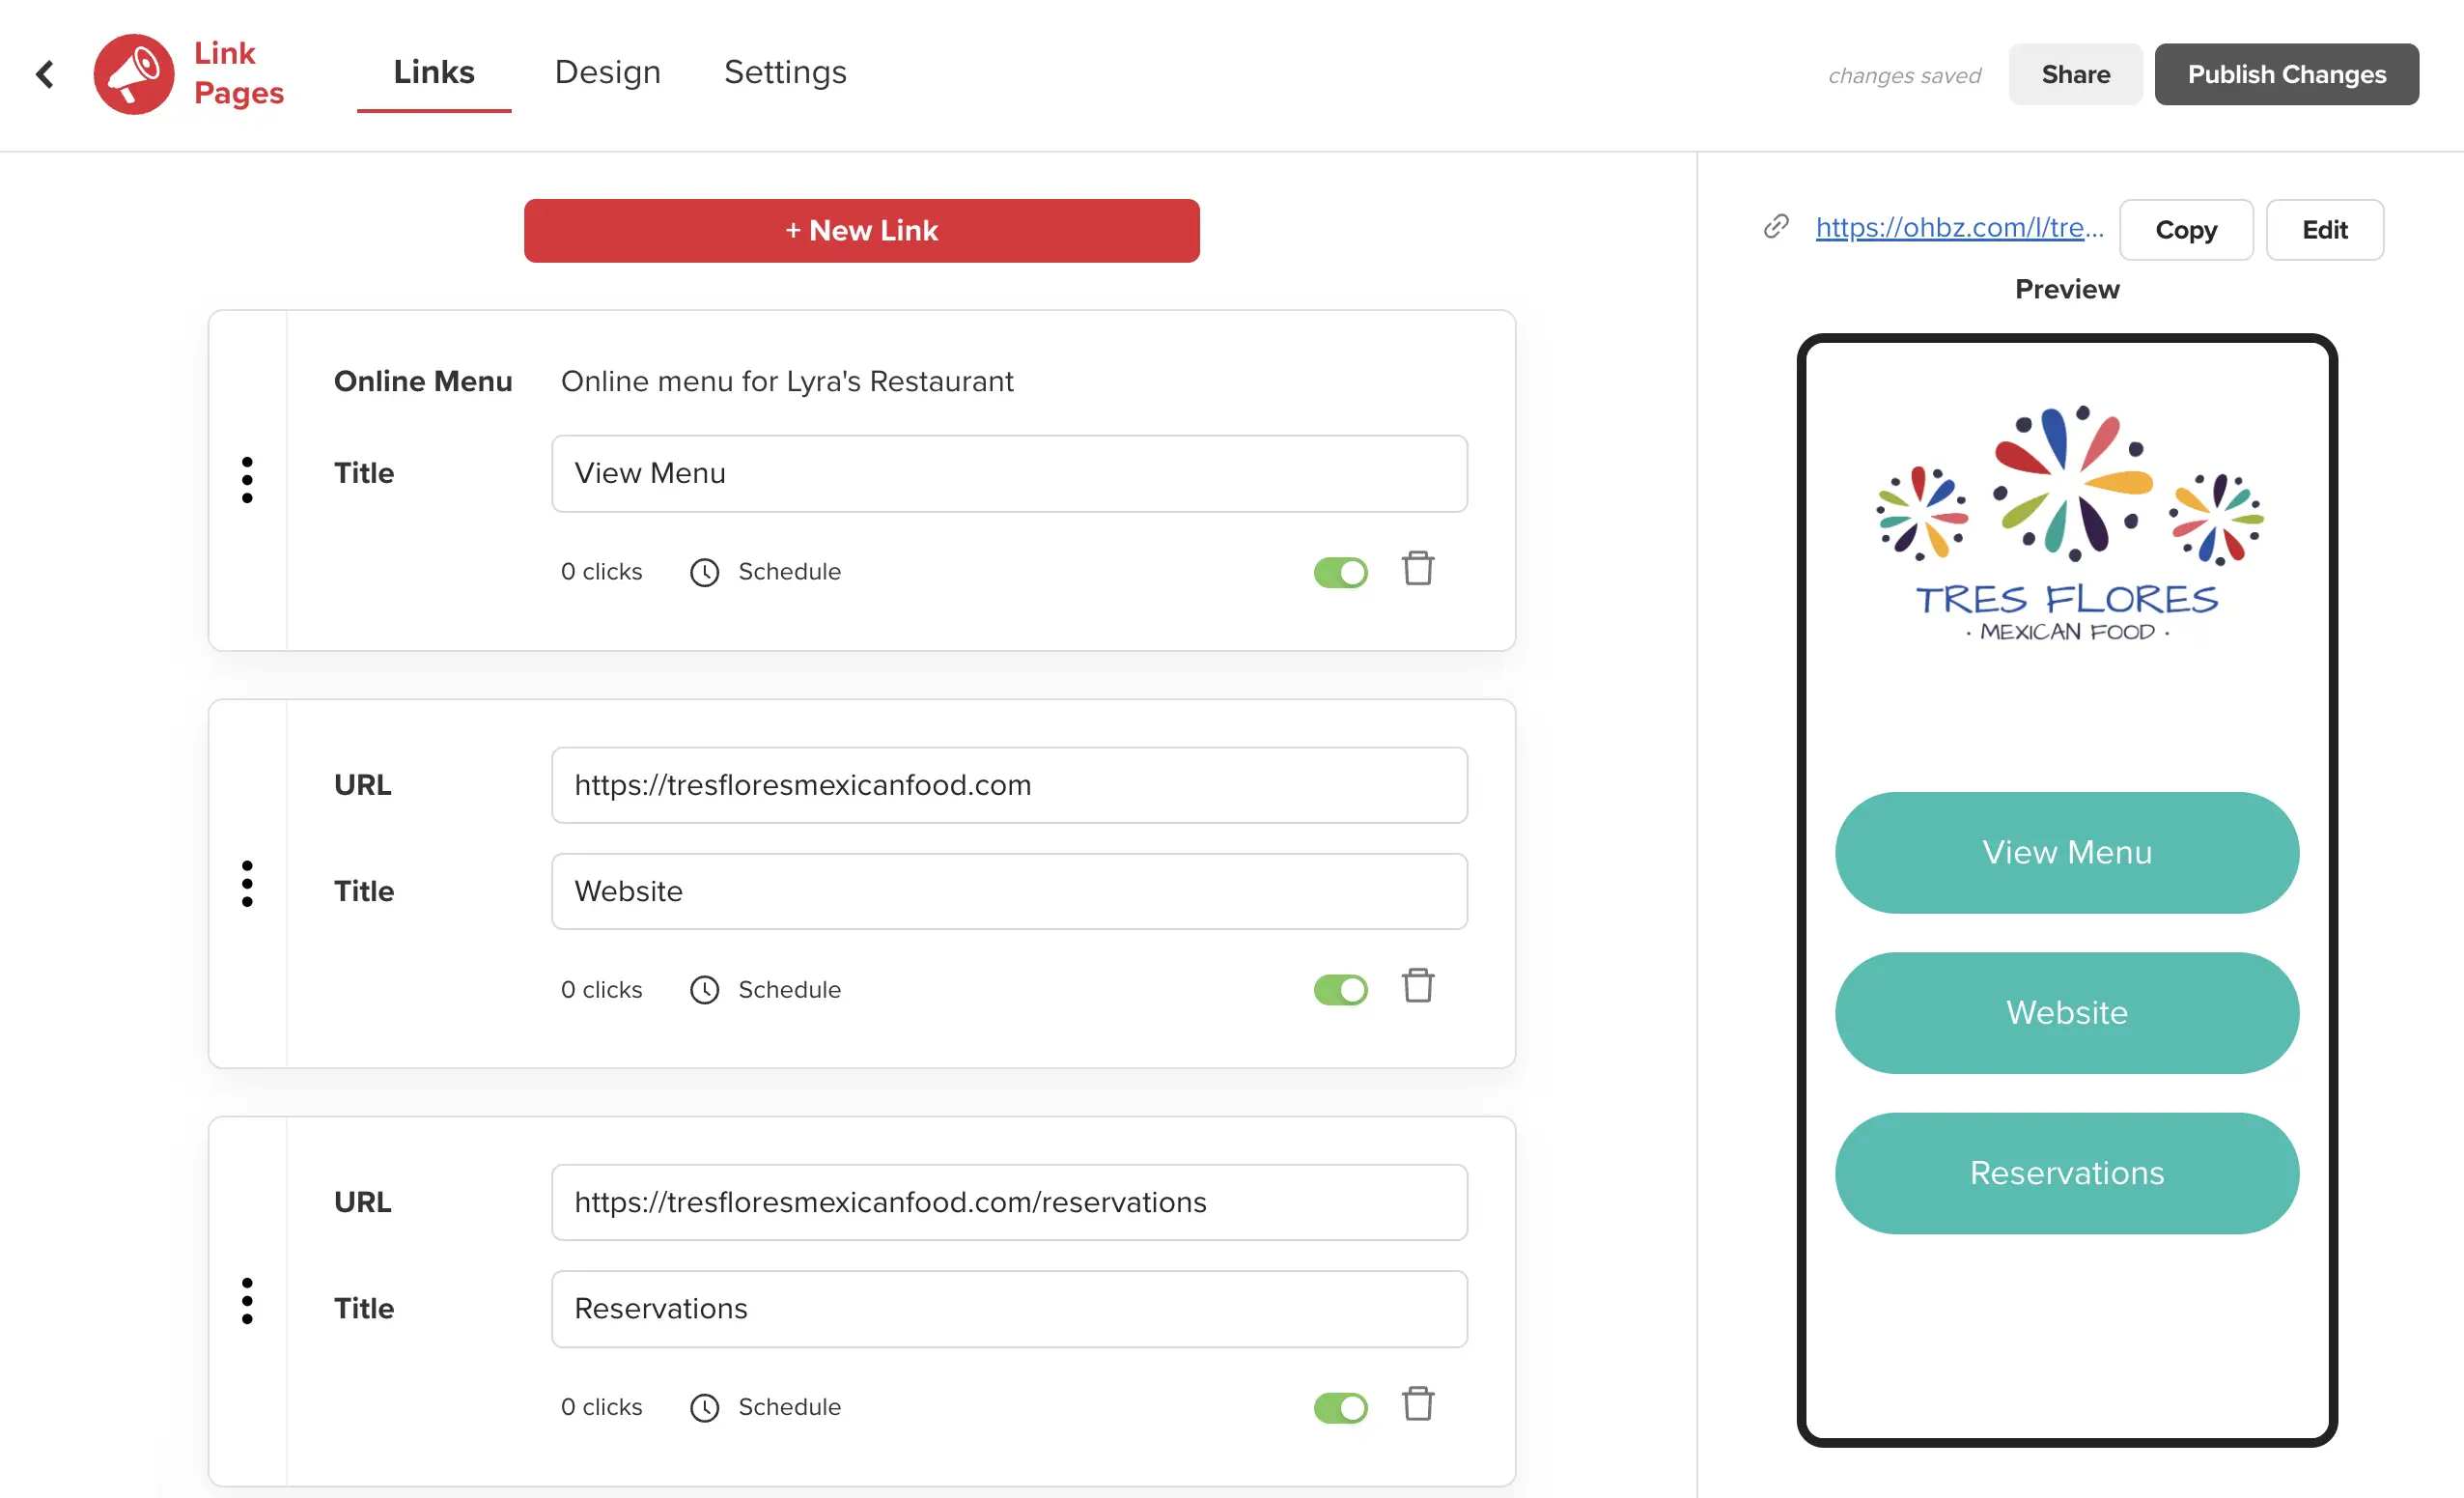Image resolution: width=2464 pixels, height=1498 pixels.
Task: Disable the View Menu link toggle
Action: point(1340,572)
